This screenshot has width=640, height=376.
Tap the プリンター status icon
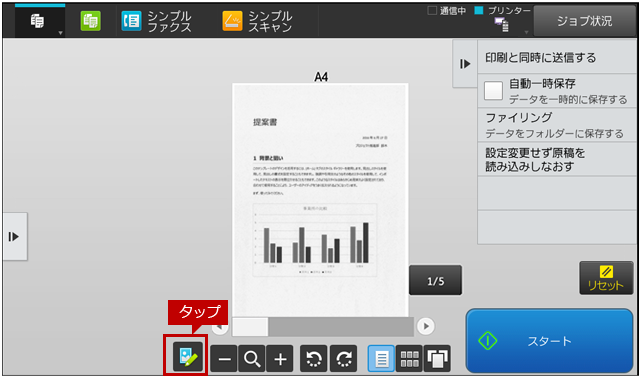pyautogui.click(x=502, y=25)
